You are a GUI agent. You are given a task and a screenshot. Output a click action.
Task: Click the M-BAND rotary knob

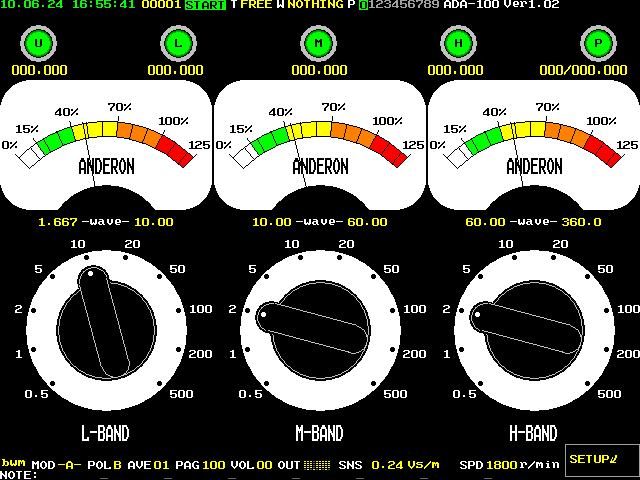tap(320, 324)
